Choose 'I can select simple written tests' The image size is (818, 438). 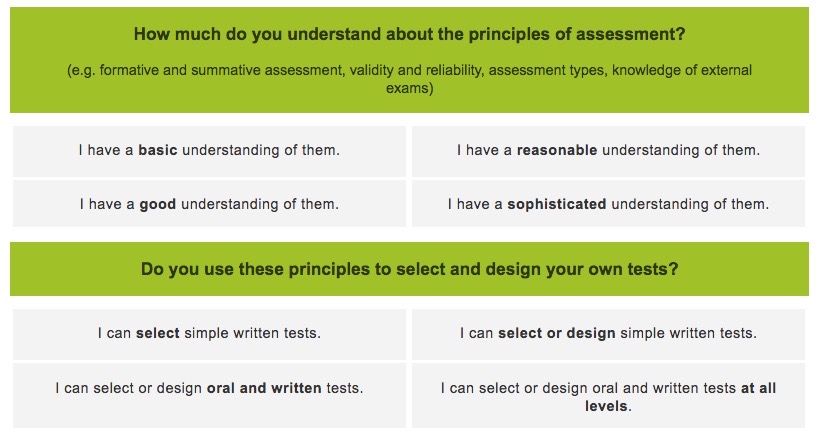[x=209, y=334]
